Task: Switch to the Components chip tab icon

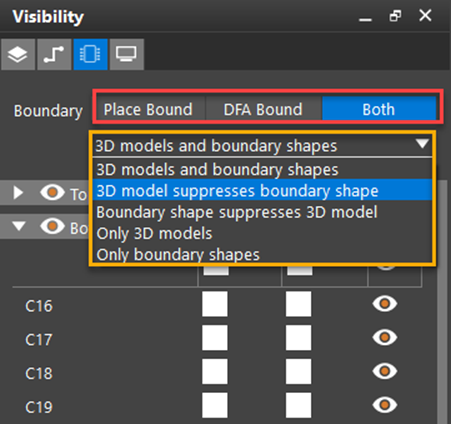Action: 90,54
